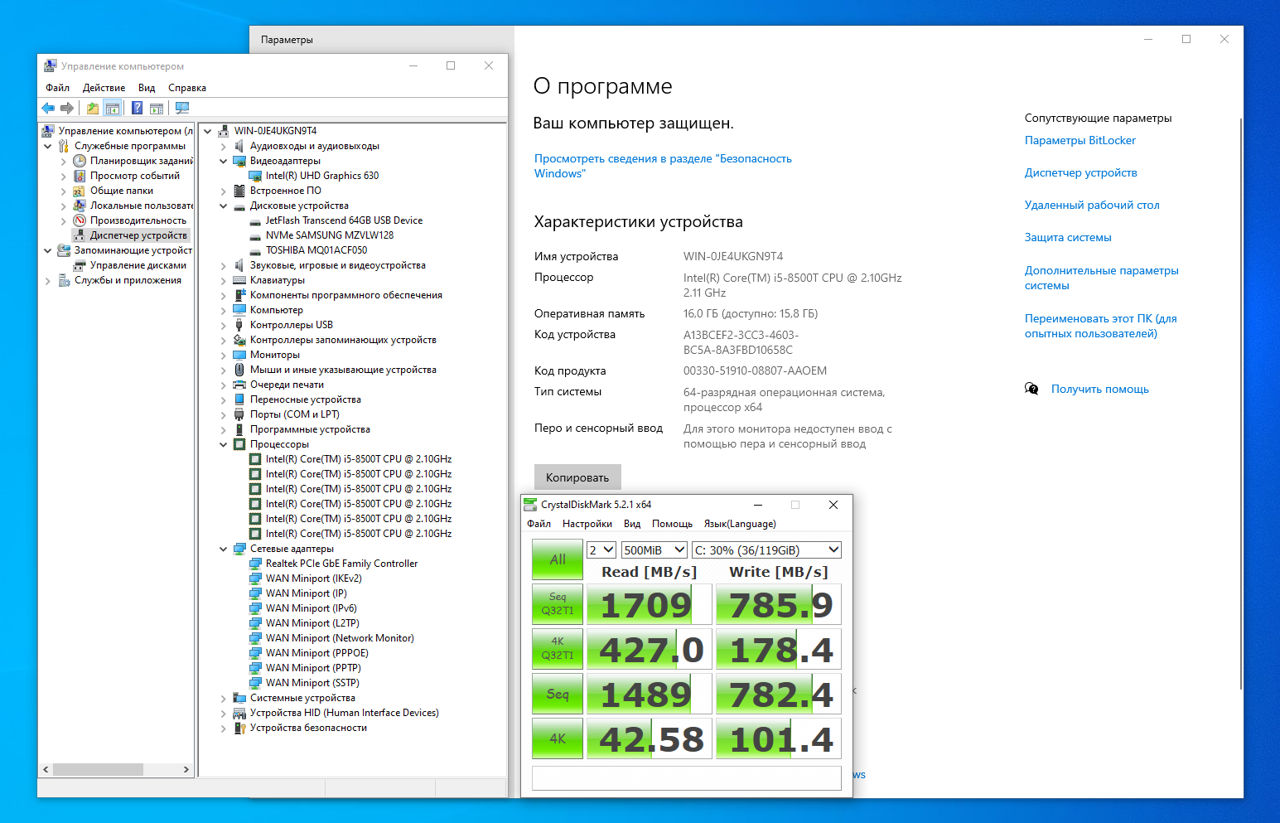Screen dimensions: 1280x823
Task: Open the drive dropdown C: 30% (36/119GiB)
Action: pyautogui.click(x=766, y=550)
